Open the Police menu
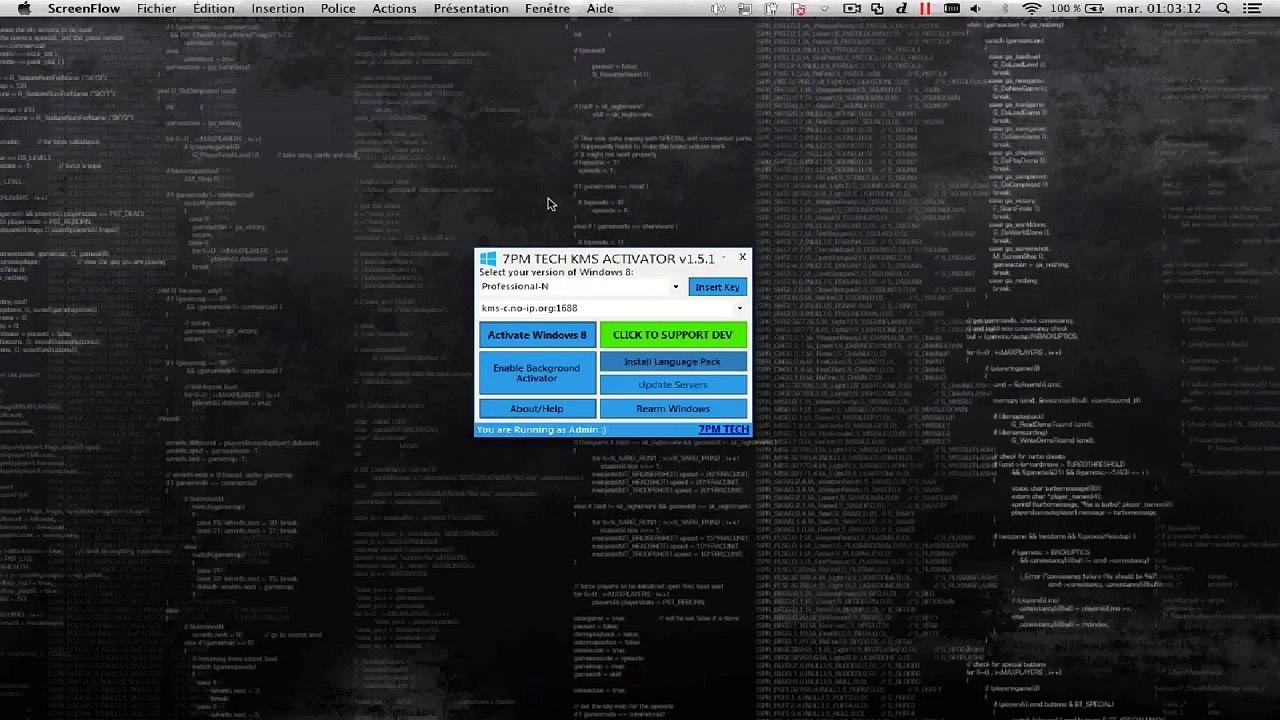This screenshot has height=720, width=1280. coord(338,9)
